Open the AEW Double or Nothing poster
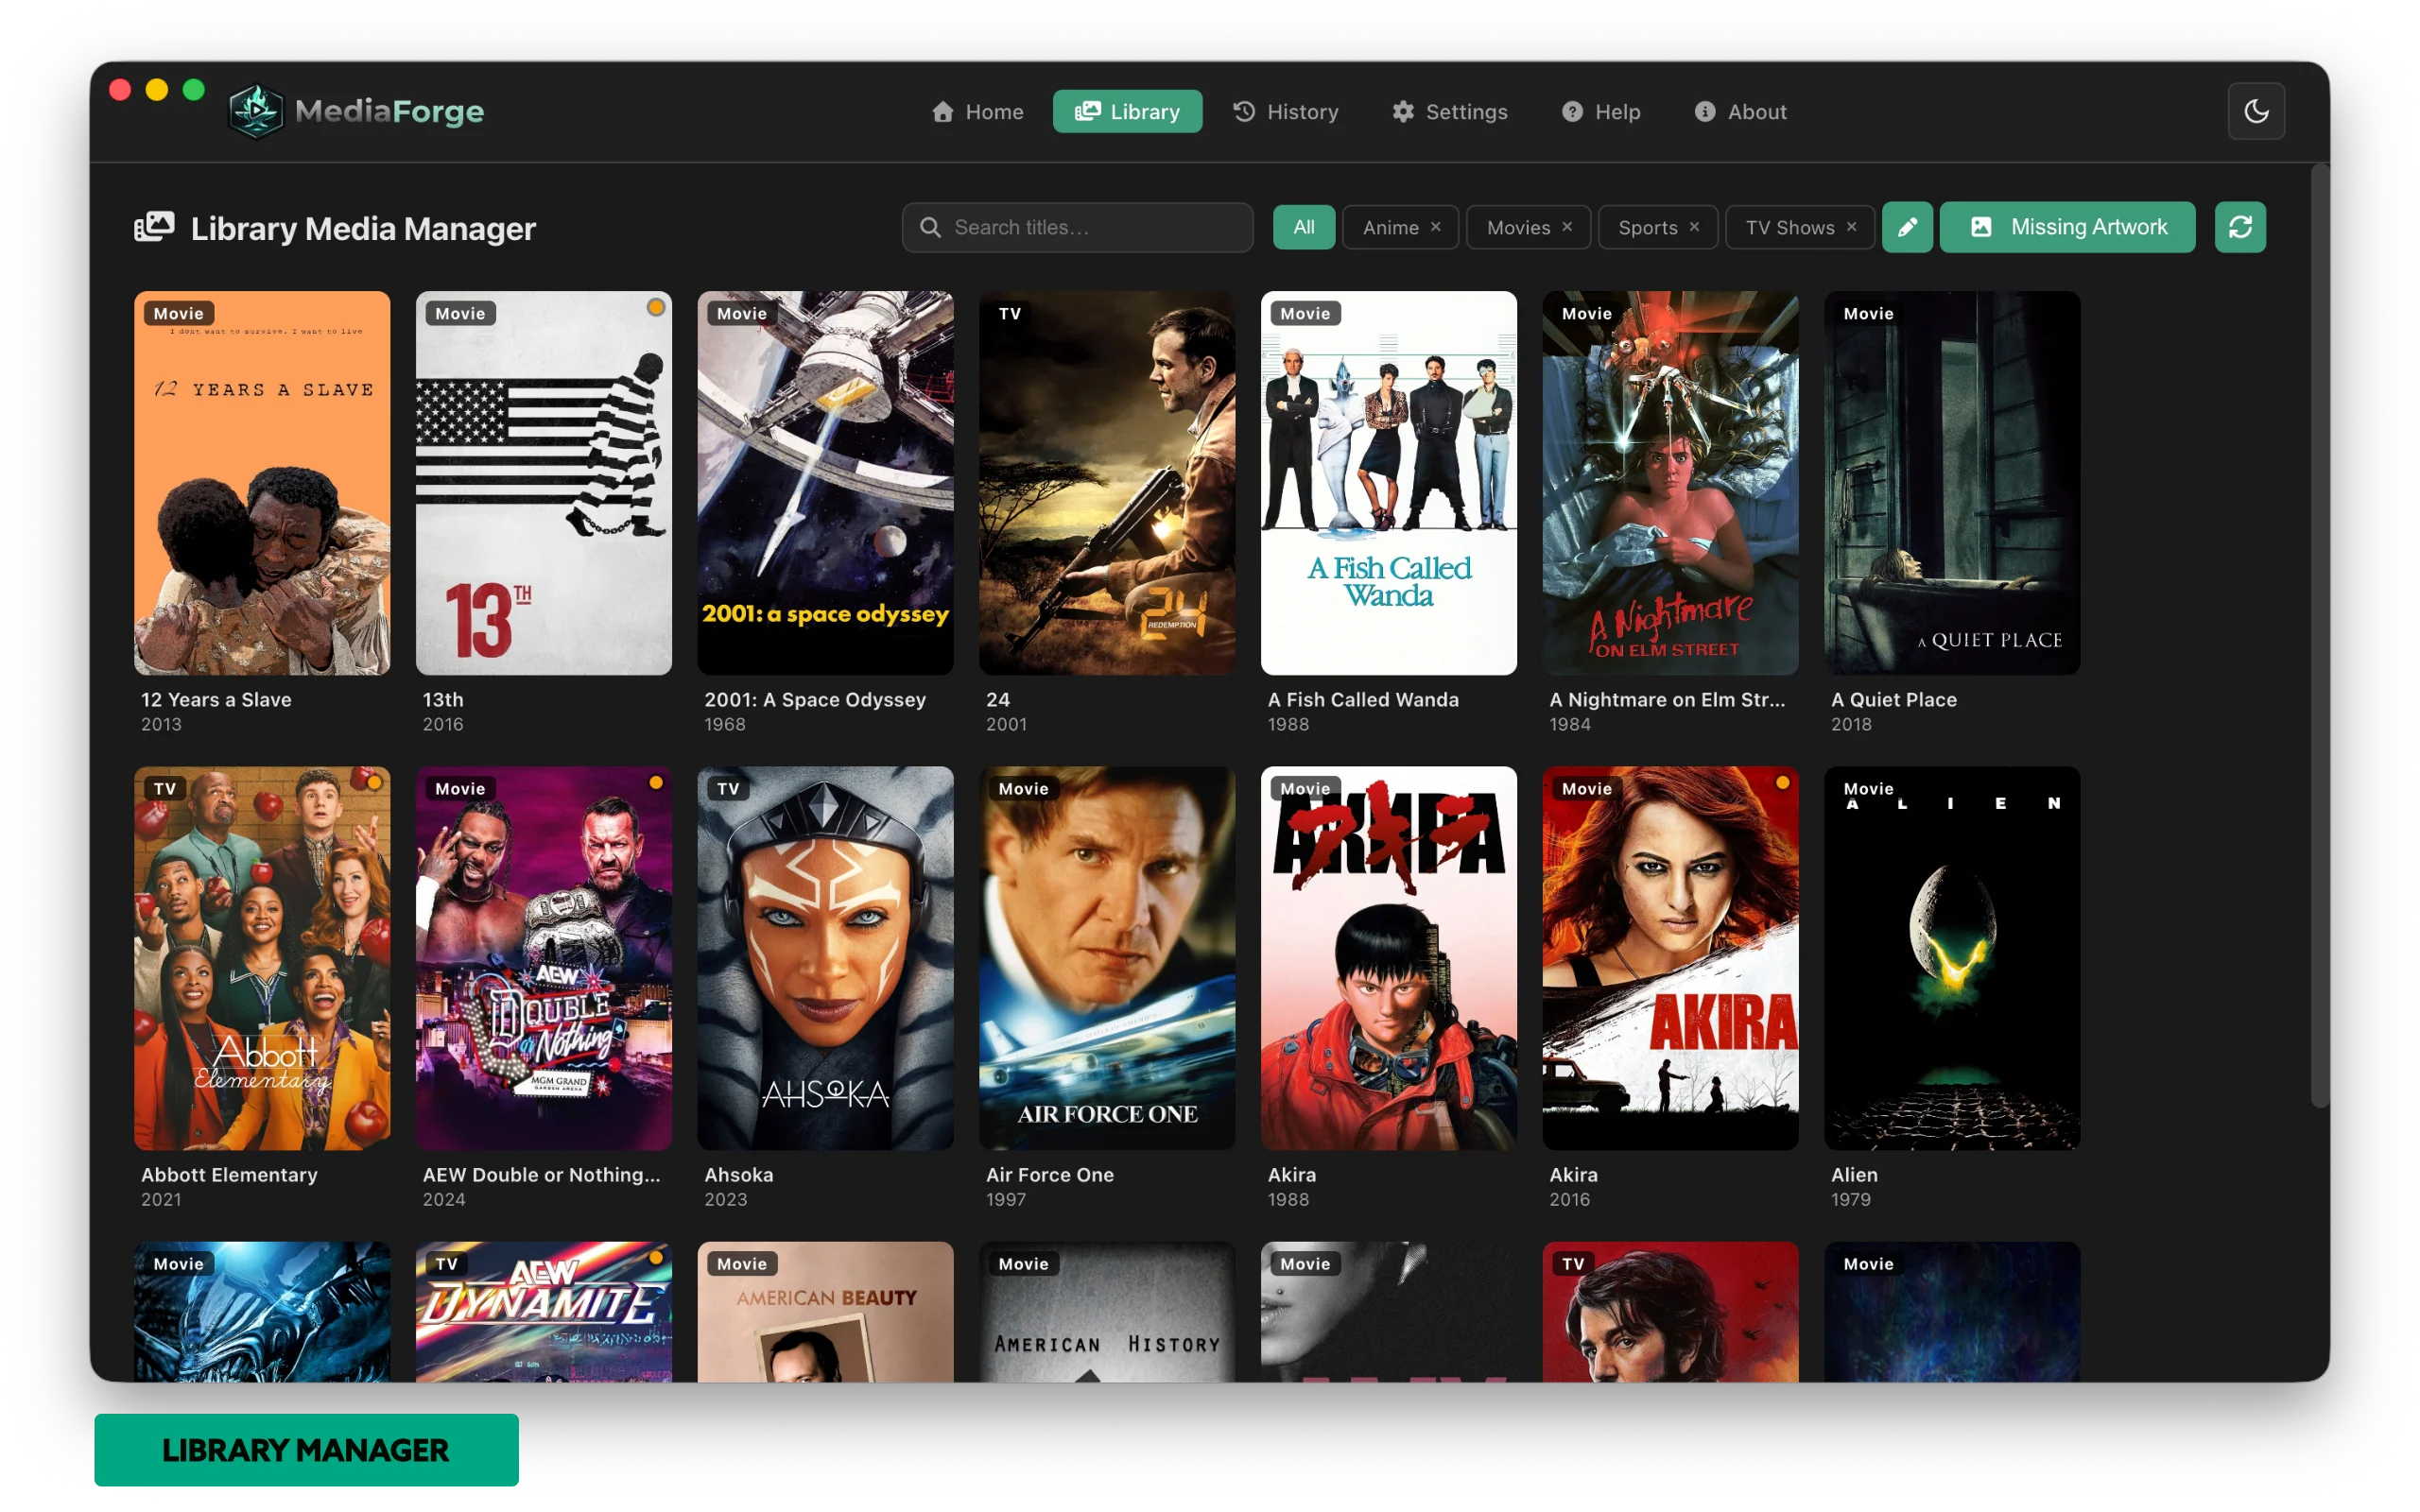The width and height of the screenshot is (2420, 1512). click(x=544, y=958)
